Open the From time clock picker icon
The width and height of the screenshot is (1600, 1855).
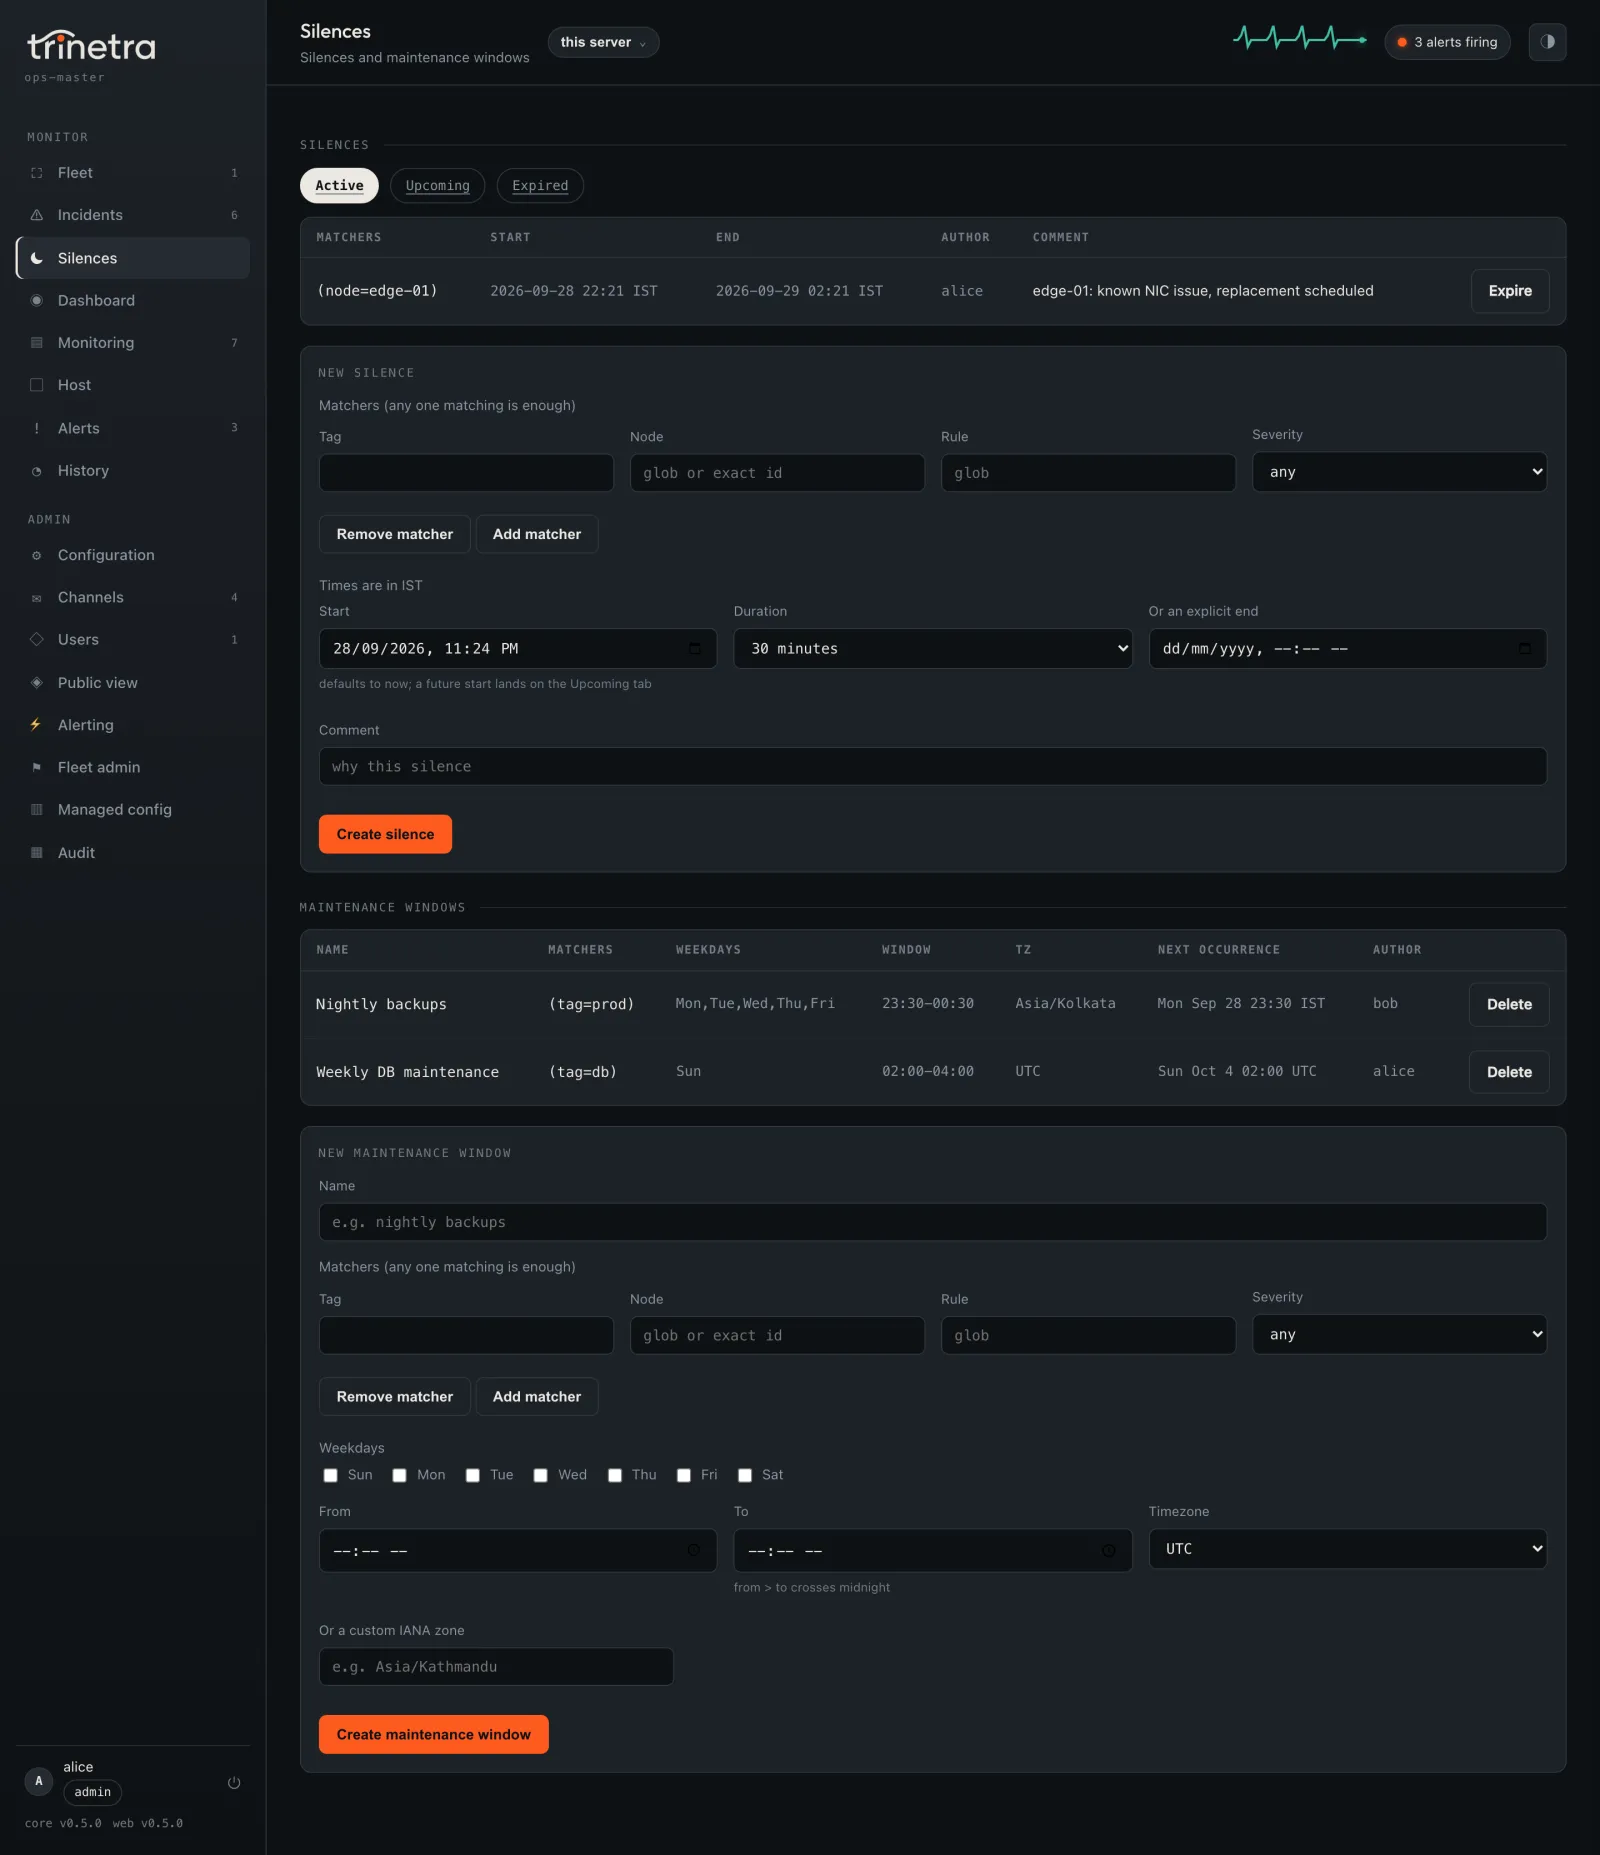pyautogui.click(x=694, y=1551)
